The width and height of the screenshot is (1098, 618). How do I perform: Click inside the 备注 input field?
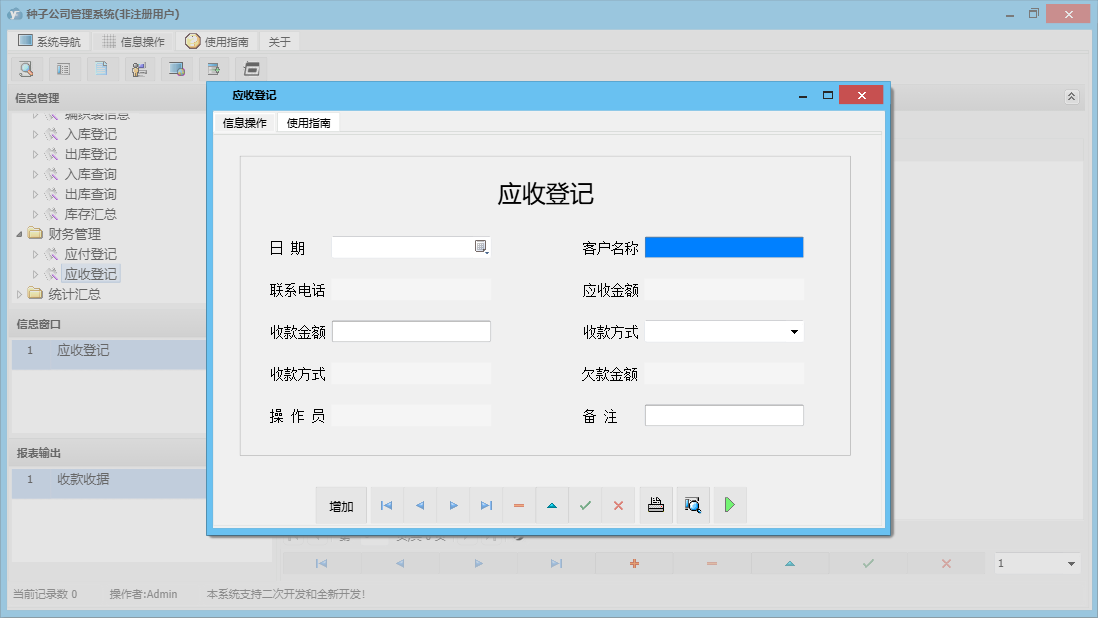[x=724, y=414]
